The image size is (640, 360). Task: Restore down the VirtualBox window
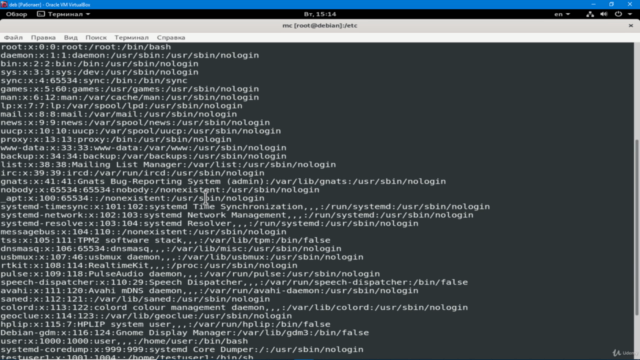coord(611,4)
